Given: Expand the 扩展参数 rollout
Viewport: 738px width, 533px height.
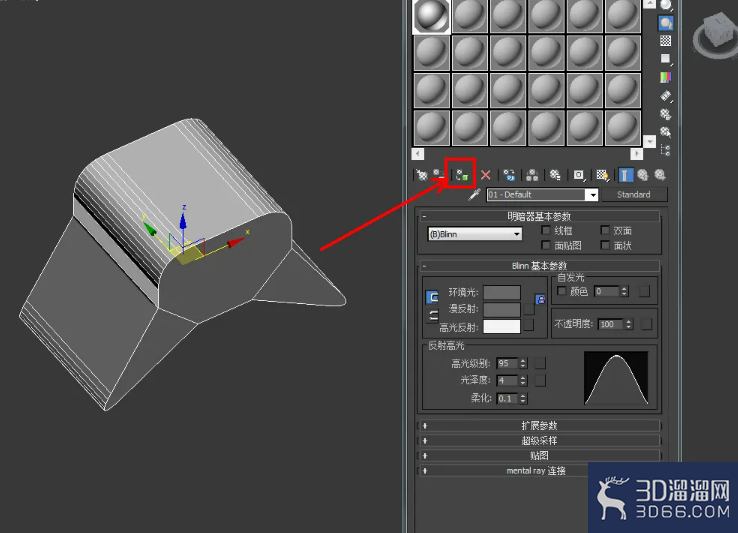Looking at the screenshot, I should pos(539,426).
